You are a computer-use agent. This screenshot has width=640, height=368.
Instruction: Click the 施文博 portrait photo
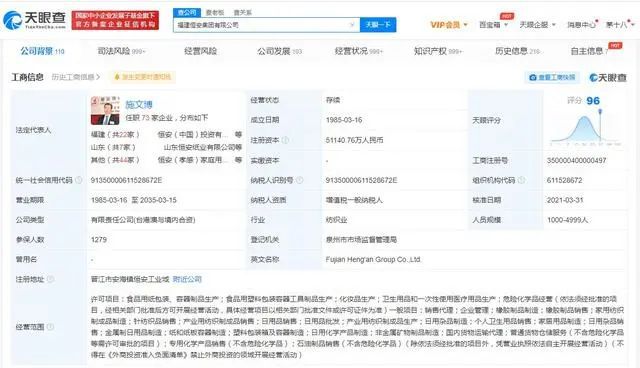point(105,111)
